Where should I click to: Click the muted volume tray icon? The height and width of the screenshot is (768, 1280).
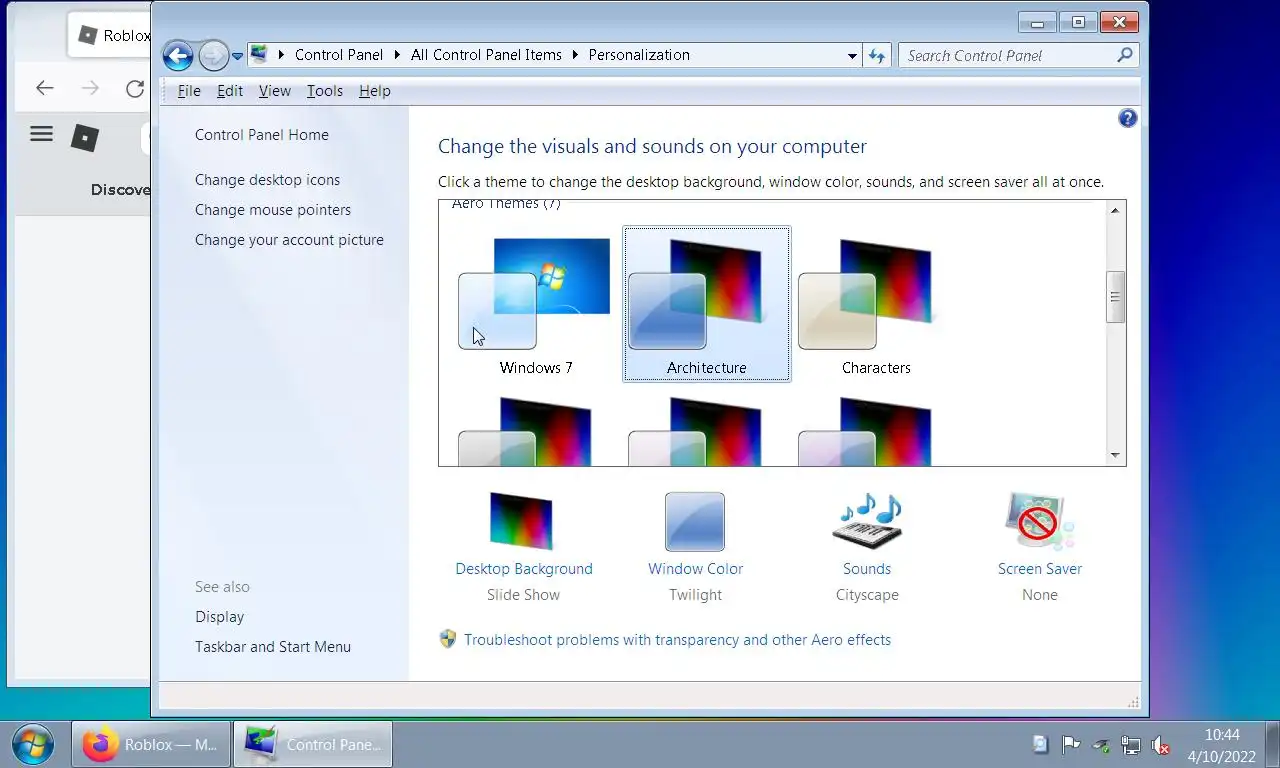[1161, 745]
